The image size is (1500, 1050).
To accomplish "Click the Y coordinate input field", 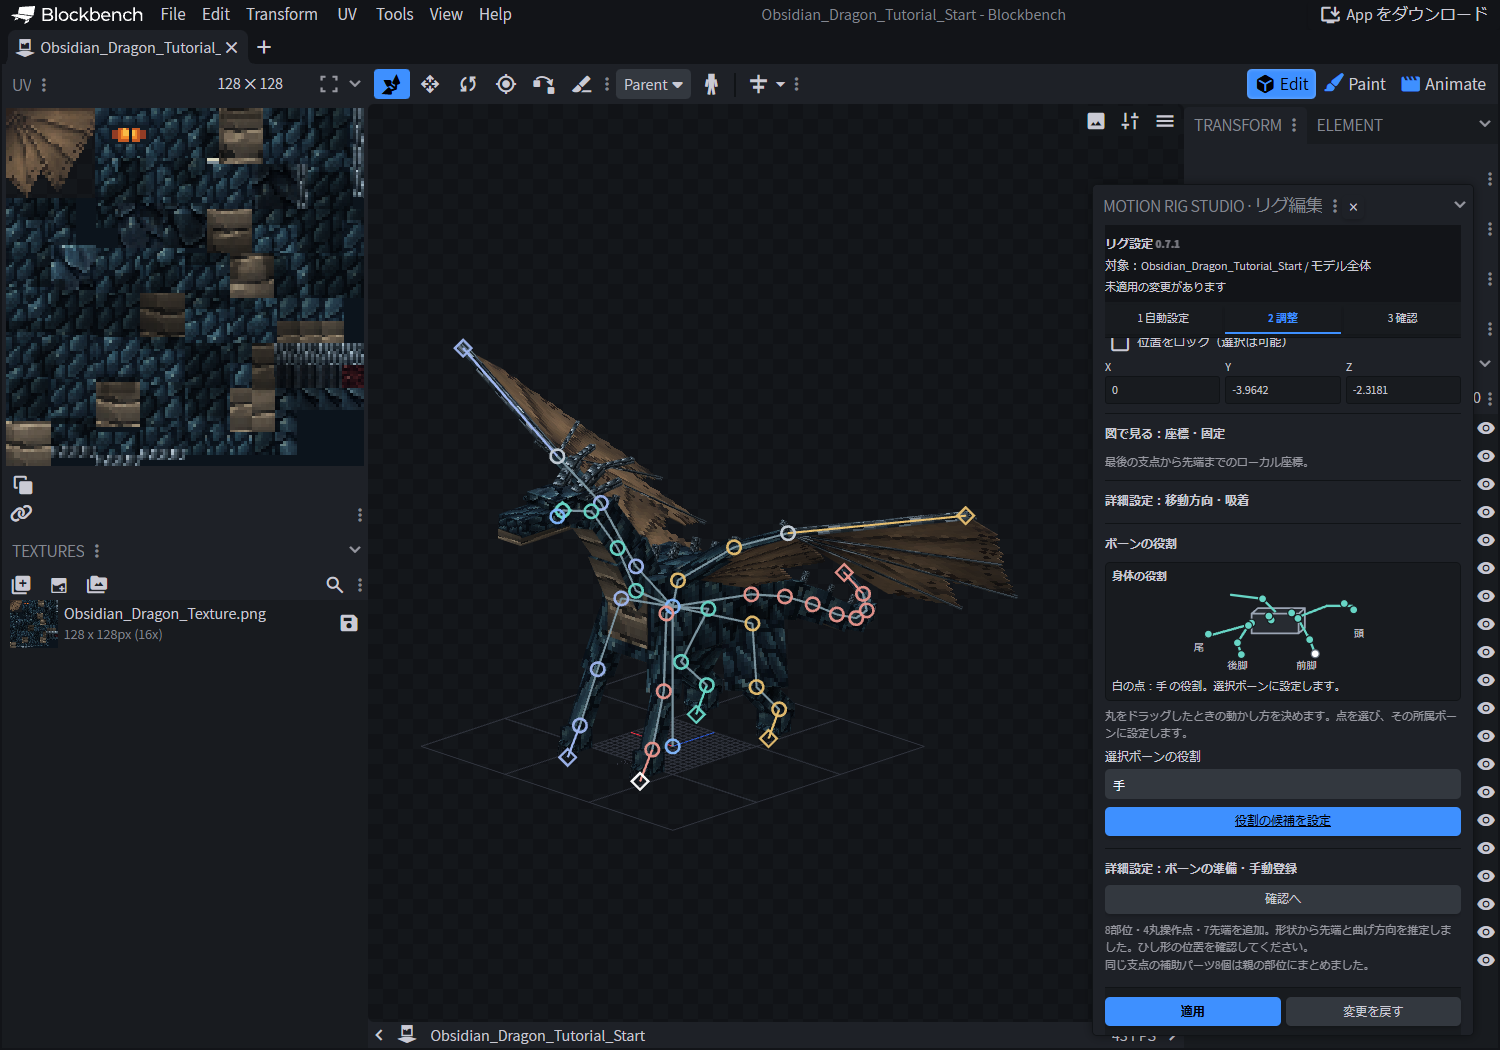I will click(x=1283, y=390).
